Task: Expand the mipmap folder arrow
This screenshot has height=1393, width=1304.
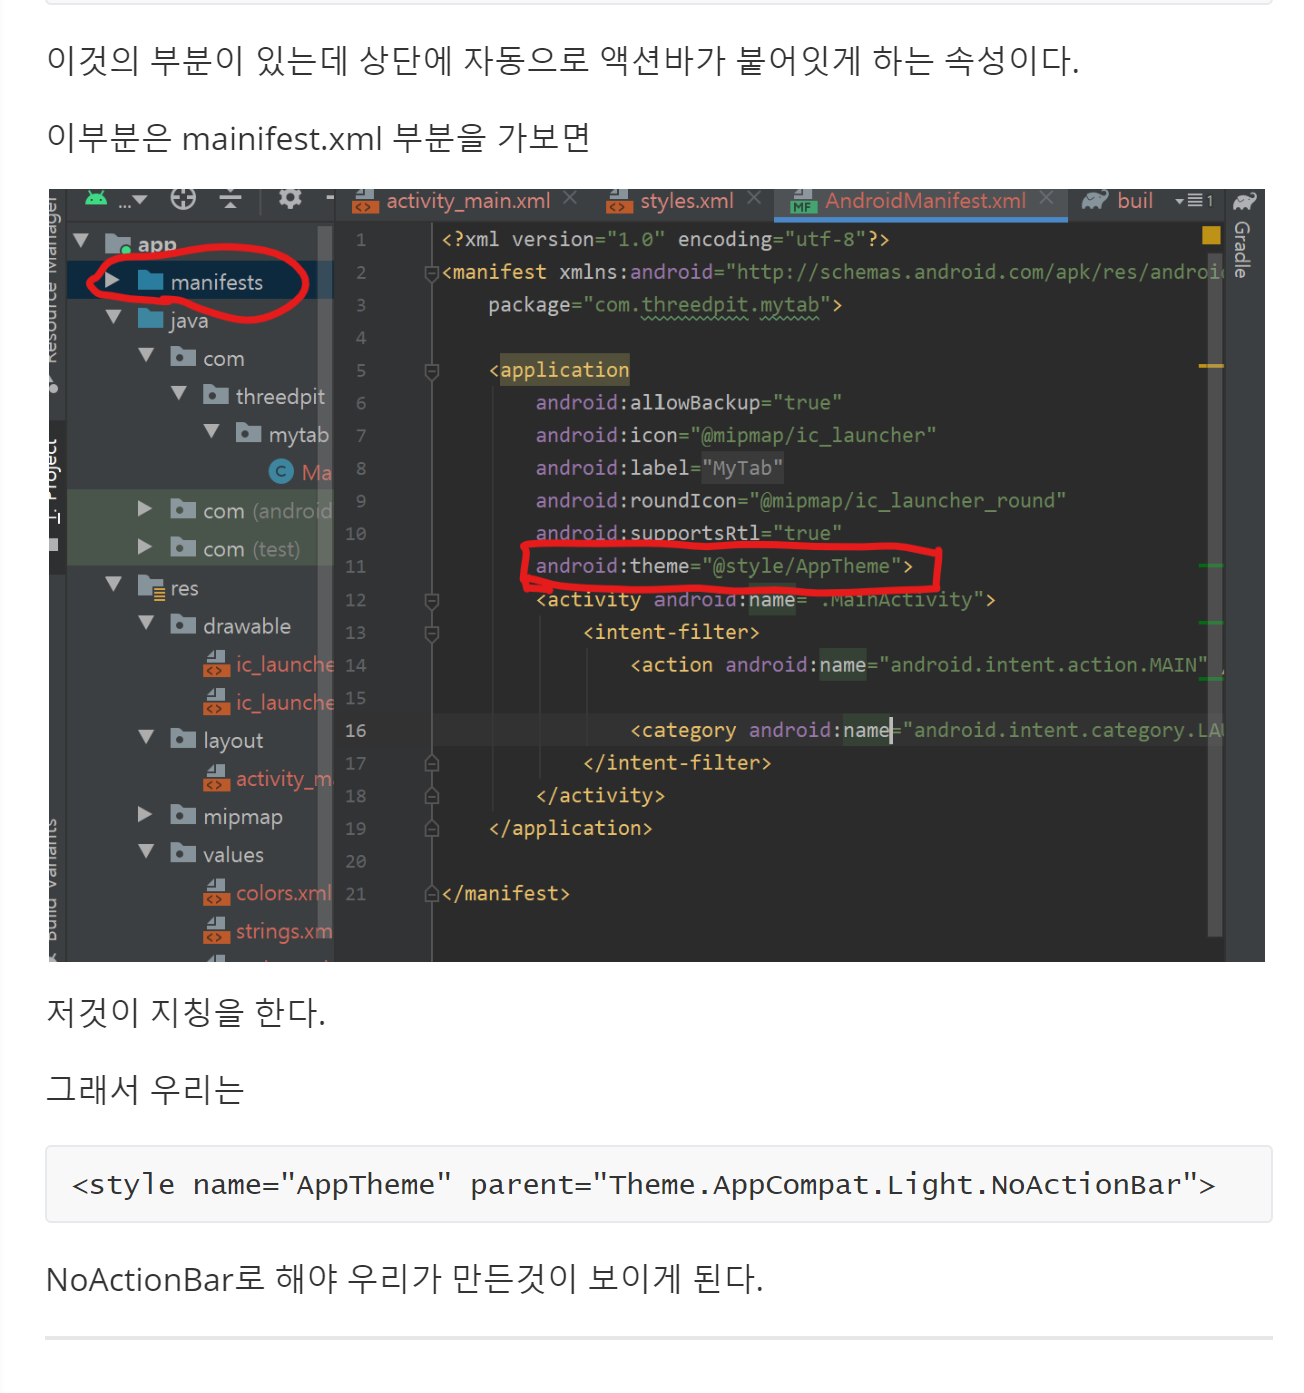Action: 145,815
